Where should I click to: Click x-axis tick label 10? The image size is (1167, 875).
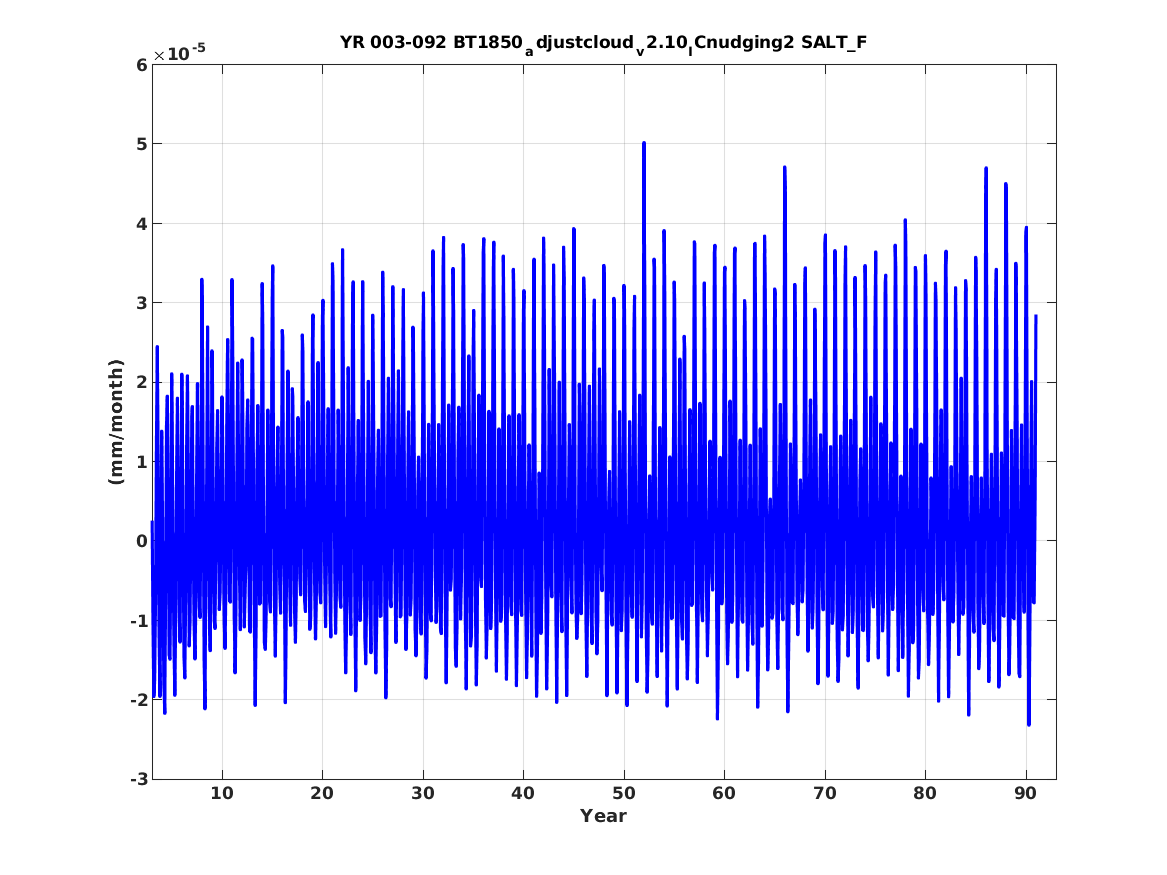(x=222, y=793)
